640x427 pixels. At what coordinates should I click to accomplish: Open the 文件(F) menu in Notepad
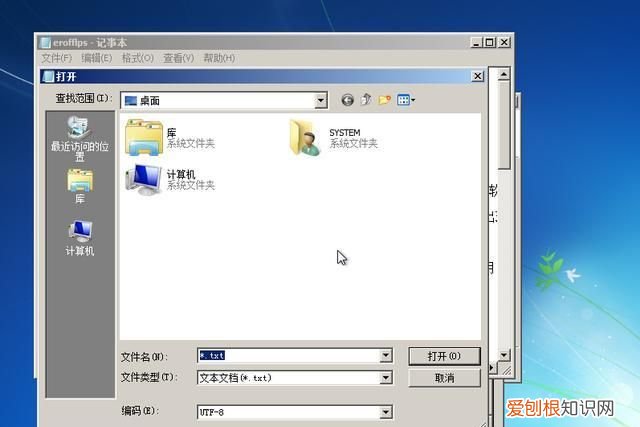click(57, 58)
